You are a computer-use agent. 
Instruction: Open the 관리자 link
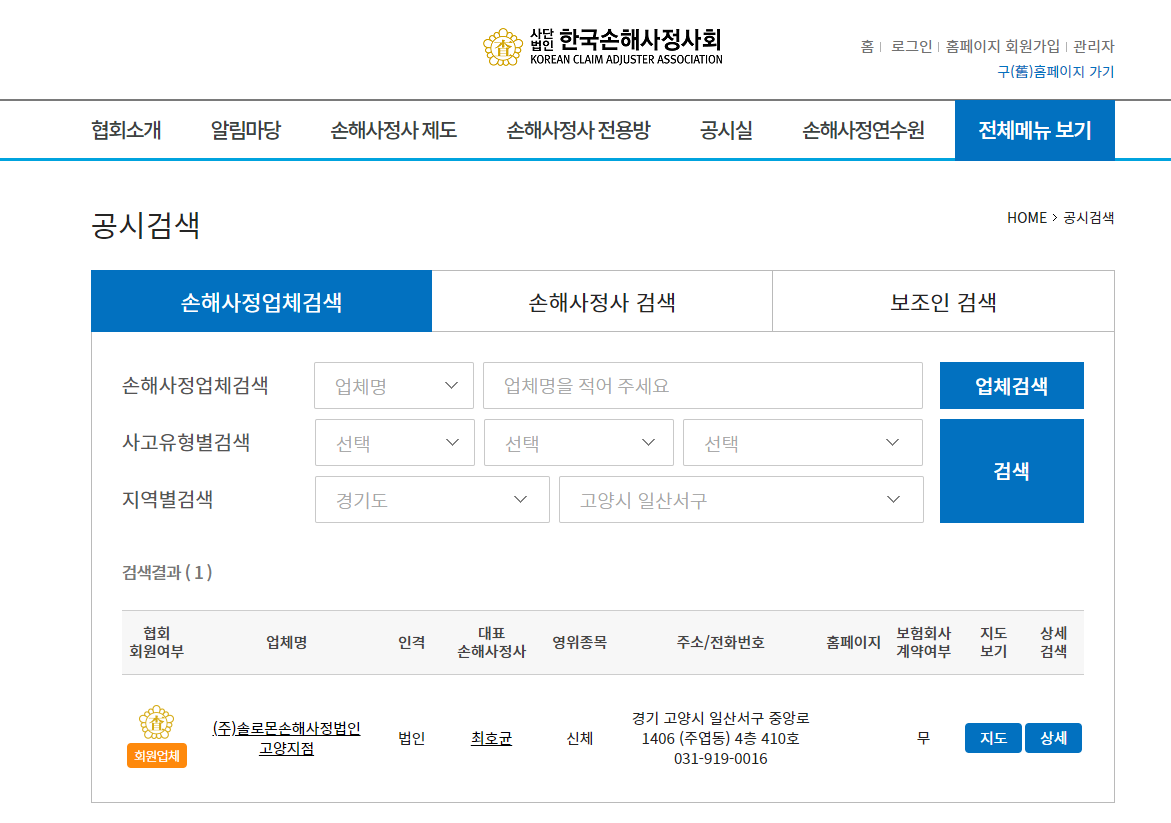click(1093, 46)
